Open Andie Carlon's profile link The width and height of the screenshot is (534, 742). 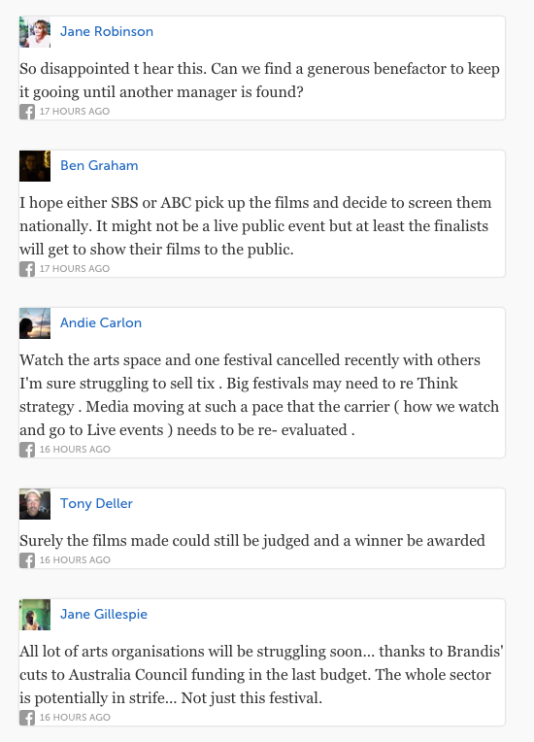(x=101, y=323)
